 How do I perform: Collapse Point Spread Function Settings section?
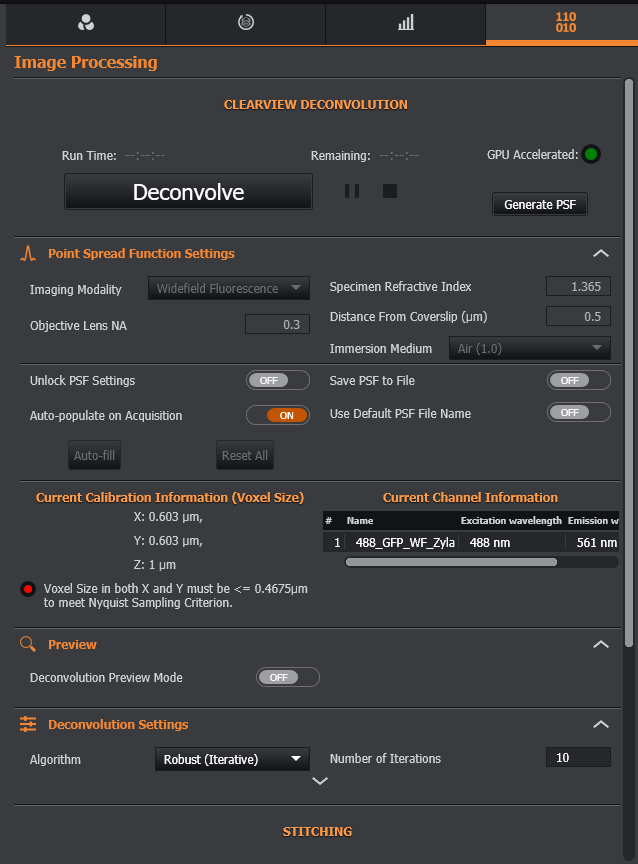tap(600, 254)
